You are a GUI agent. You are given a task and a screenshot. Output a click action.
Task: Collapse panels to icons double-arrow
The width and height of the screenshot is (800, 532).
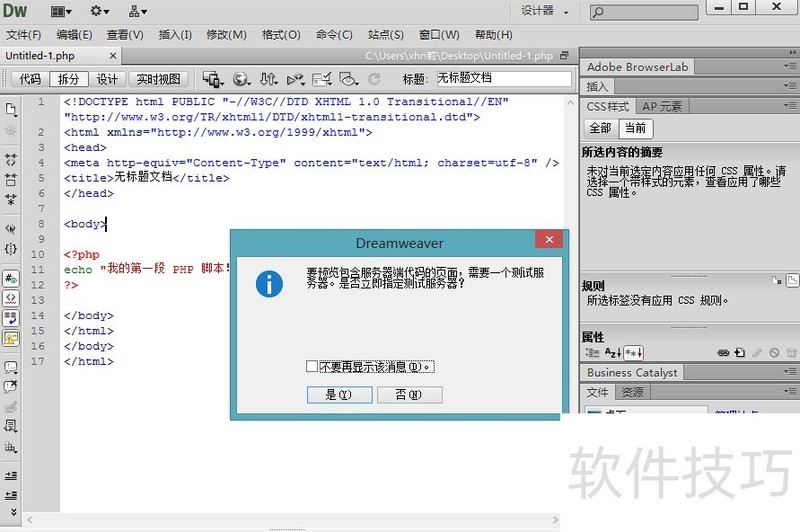[x=792, y=52]
